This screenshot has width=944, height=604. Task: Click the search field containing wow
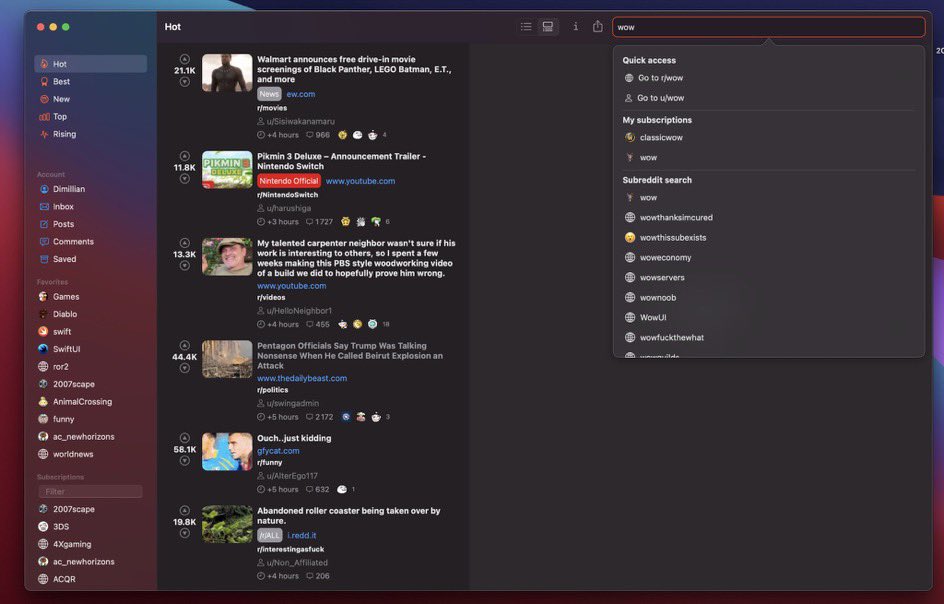click(769, 27)
